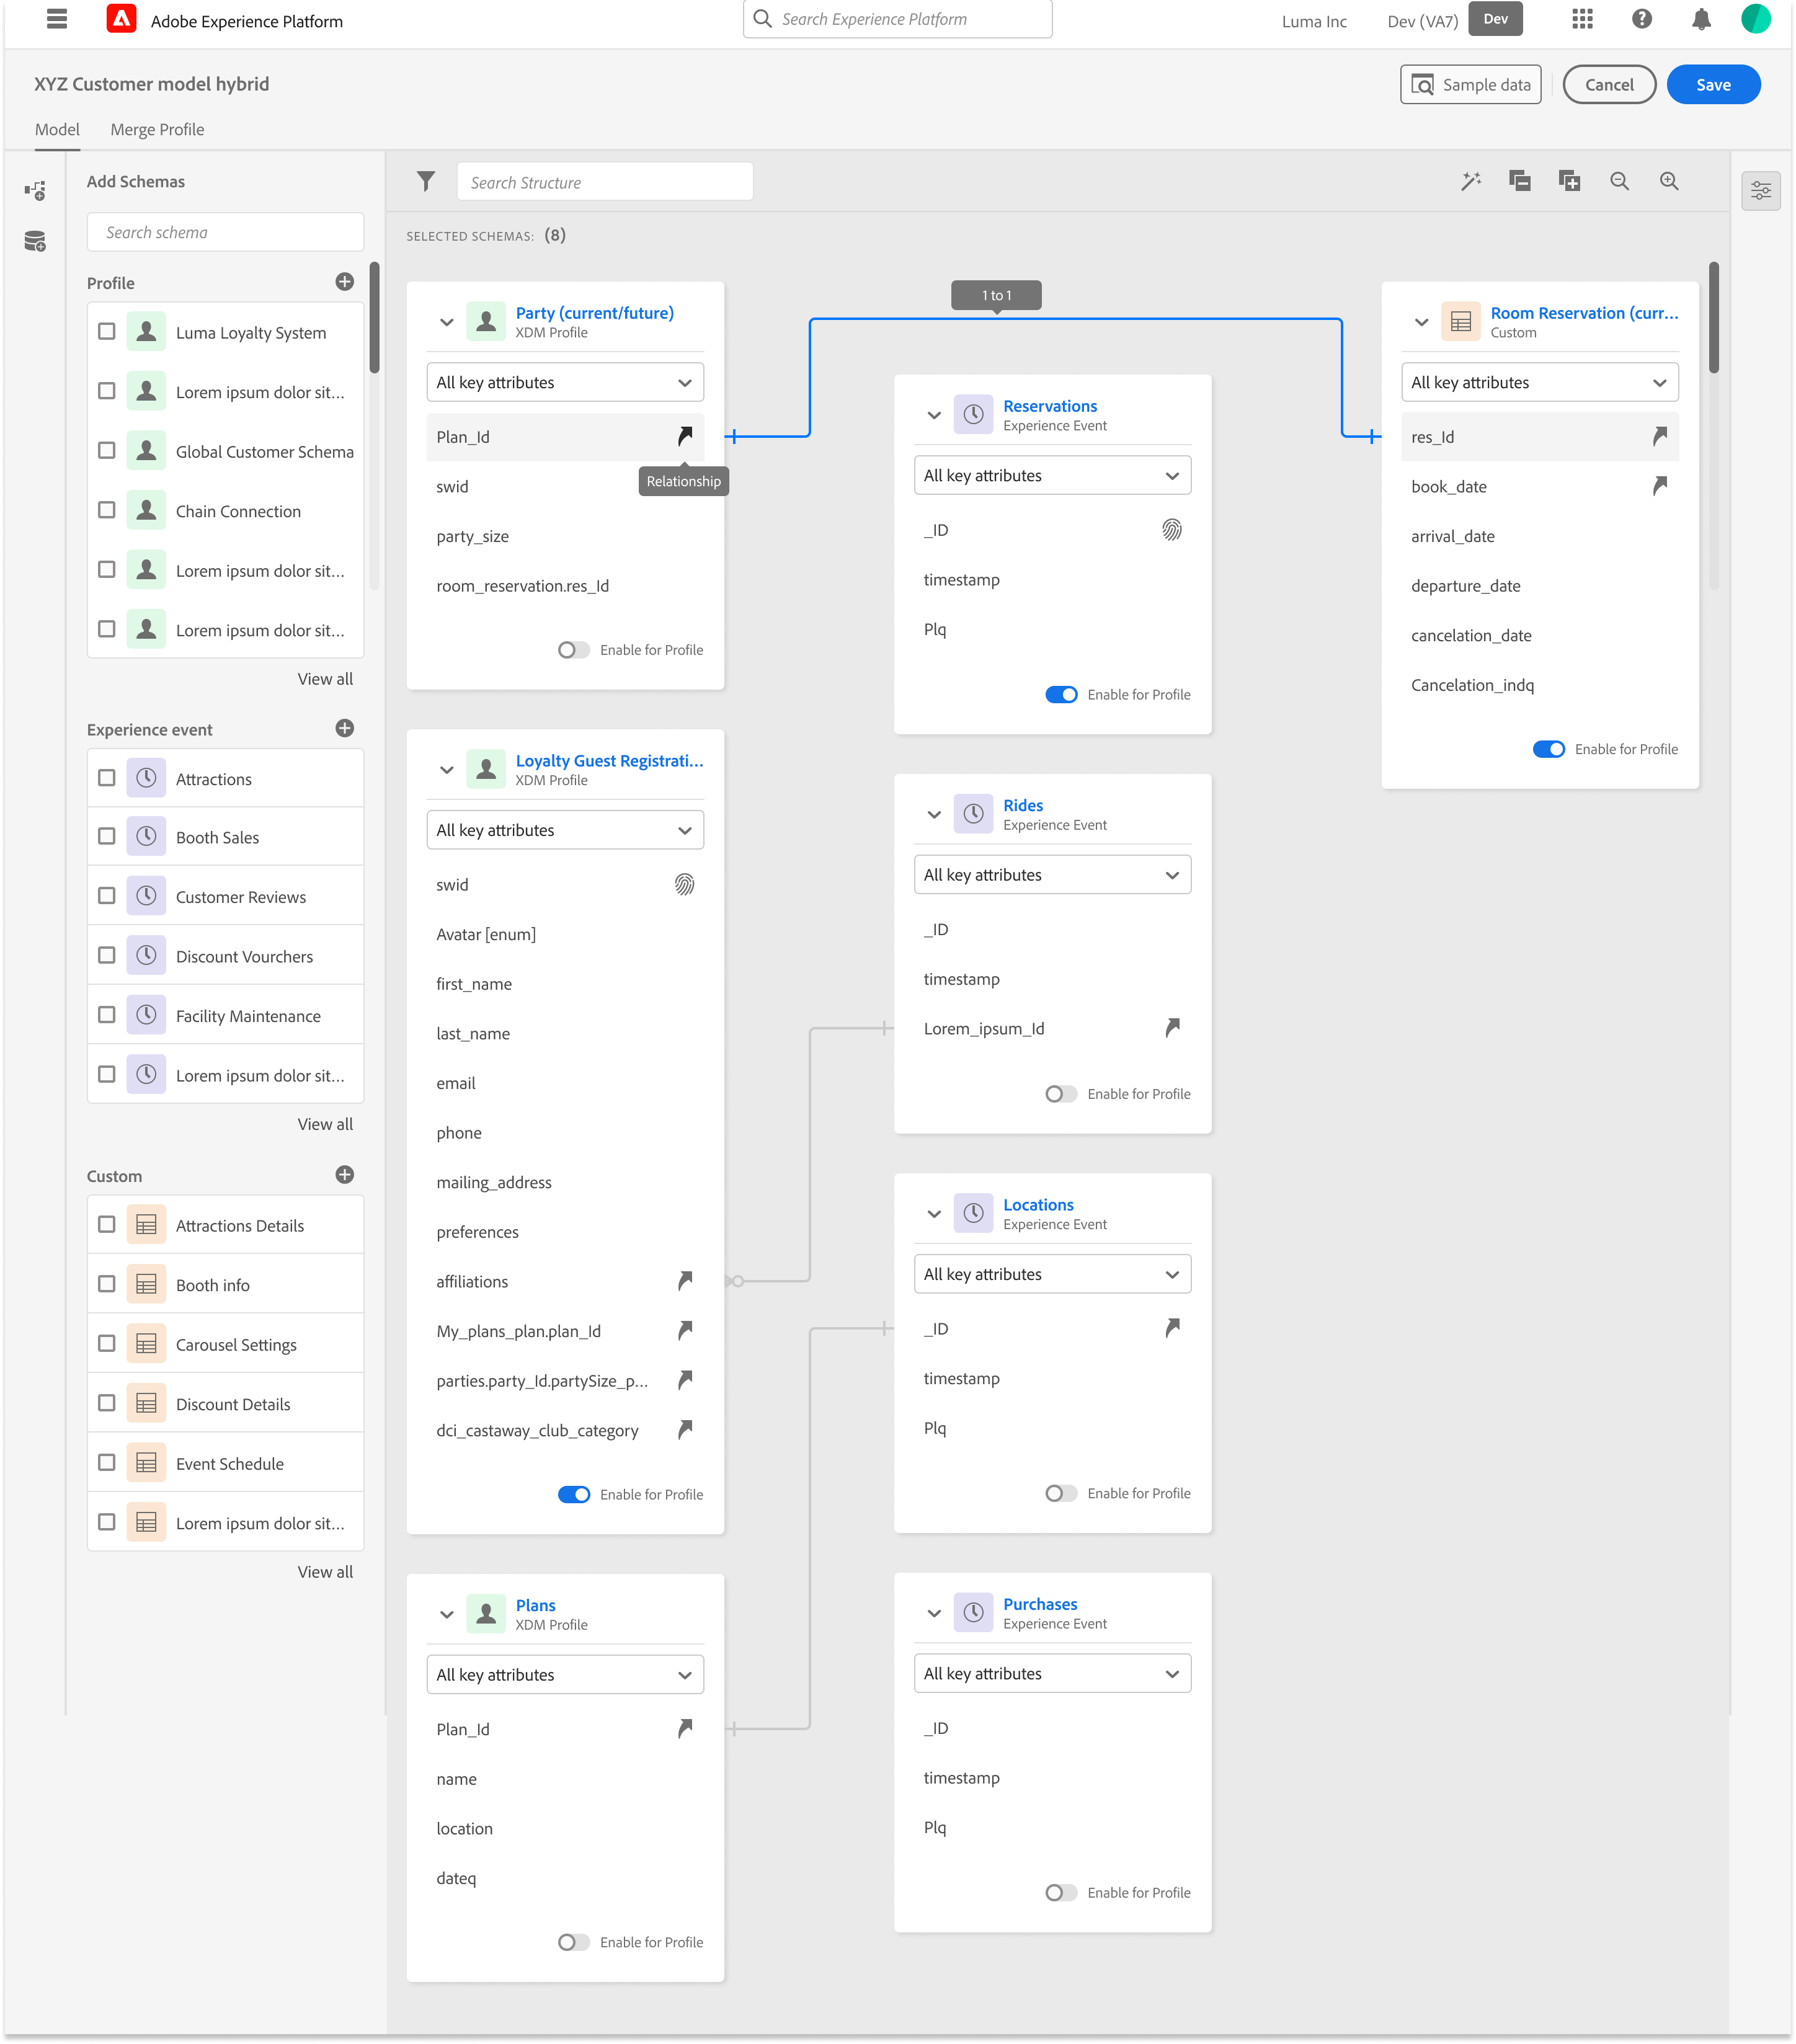Click the Search Structure input field
This screenshot has height=2044, width=1796.
click(x=605, y=182)
